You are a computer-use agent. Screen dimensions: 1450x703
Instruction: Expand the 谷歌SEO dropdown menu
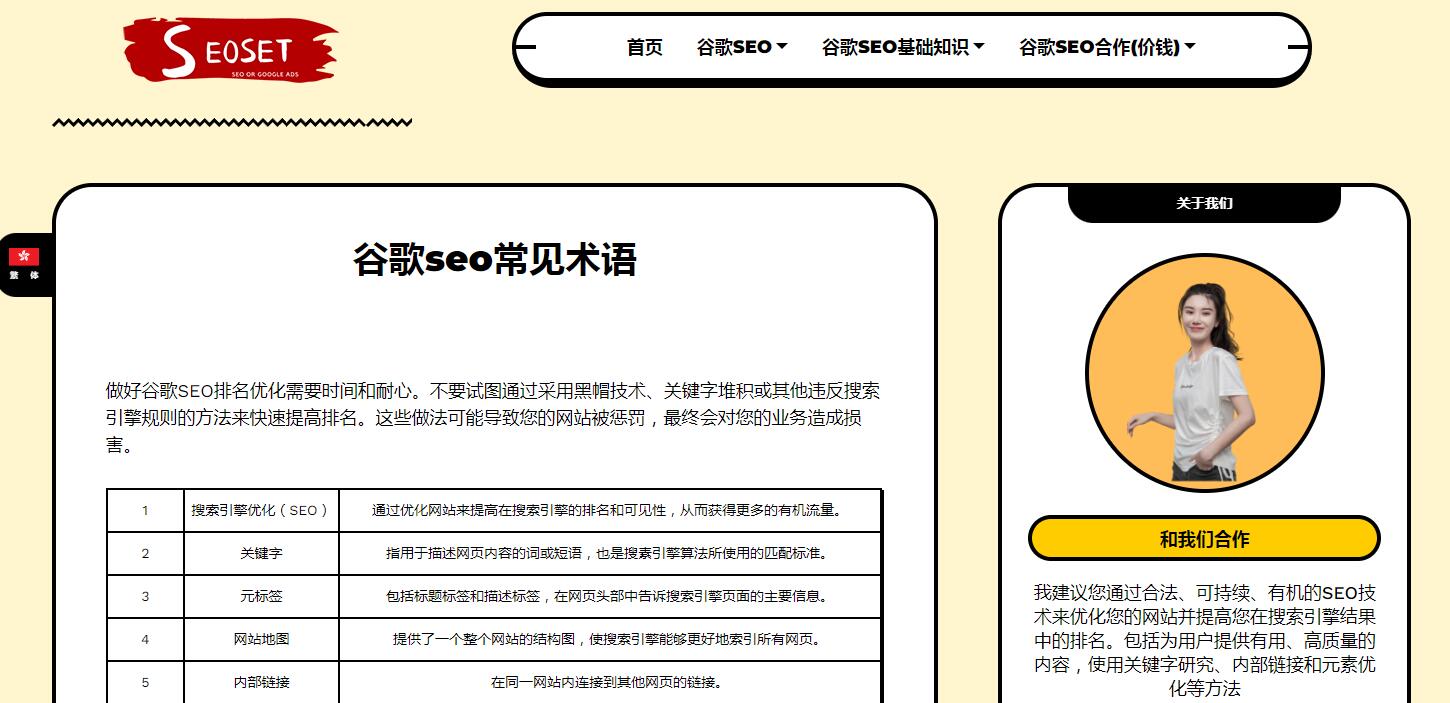point(742,47)
